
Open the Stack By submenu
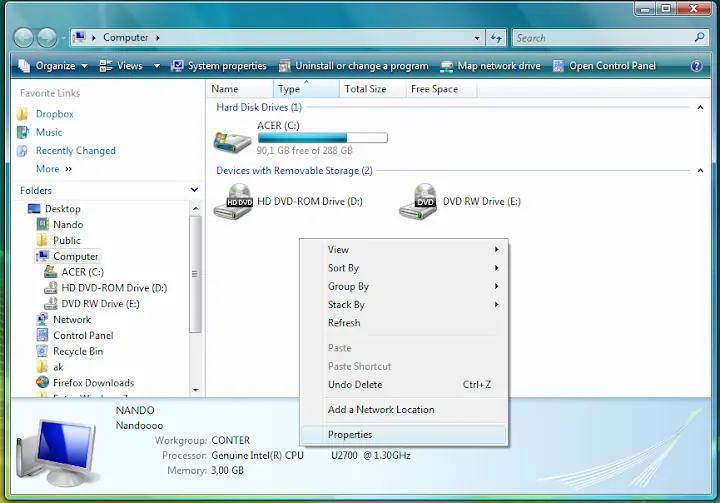(404, 305)
